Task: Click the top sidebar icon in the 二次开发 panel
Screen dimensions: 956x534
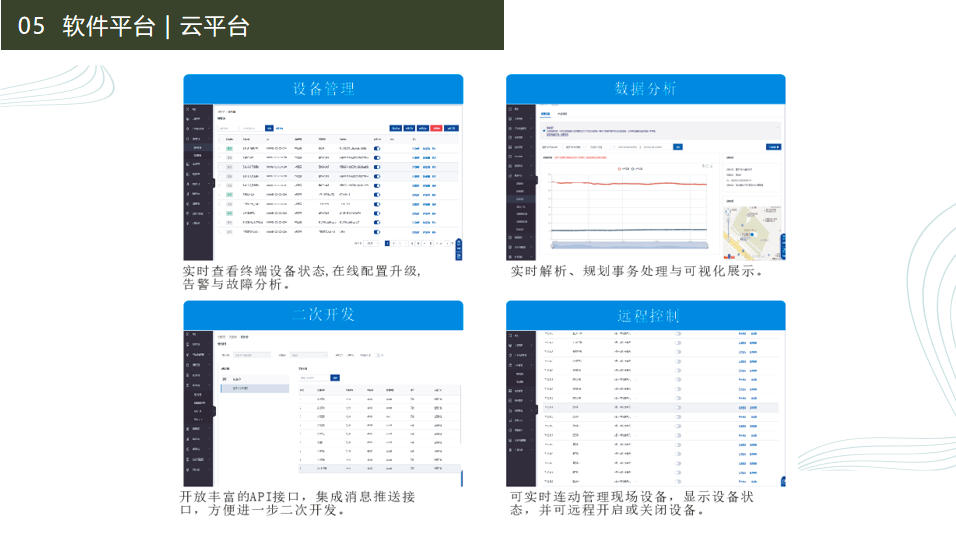Action: 189,335
